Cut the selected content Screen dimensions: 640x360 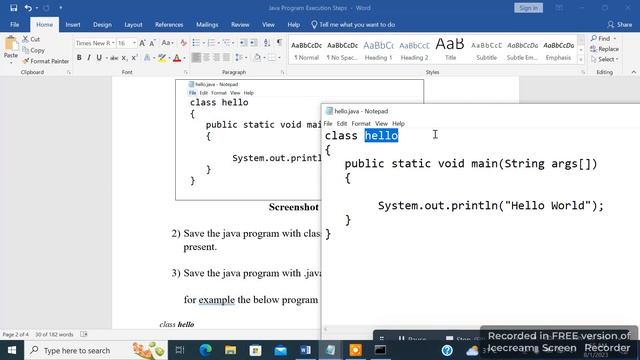(x=31, y=39)
